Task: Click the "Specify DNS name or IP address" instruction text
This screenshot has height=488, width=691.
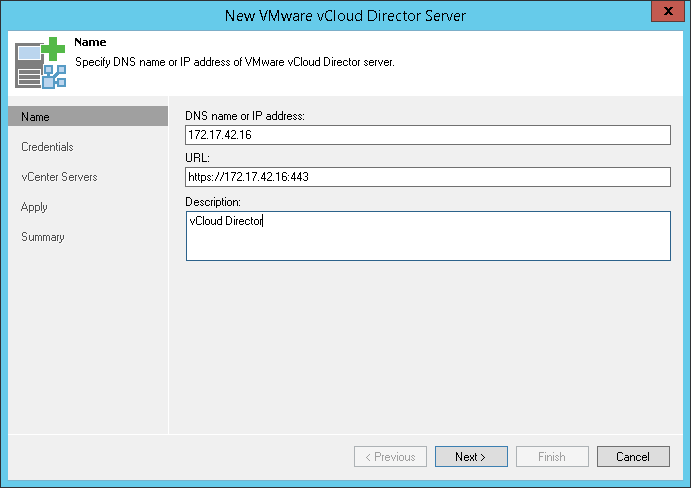Action: [235, 62]
